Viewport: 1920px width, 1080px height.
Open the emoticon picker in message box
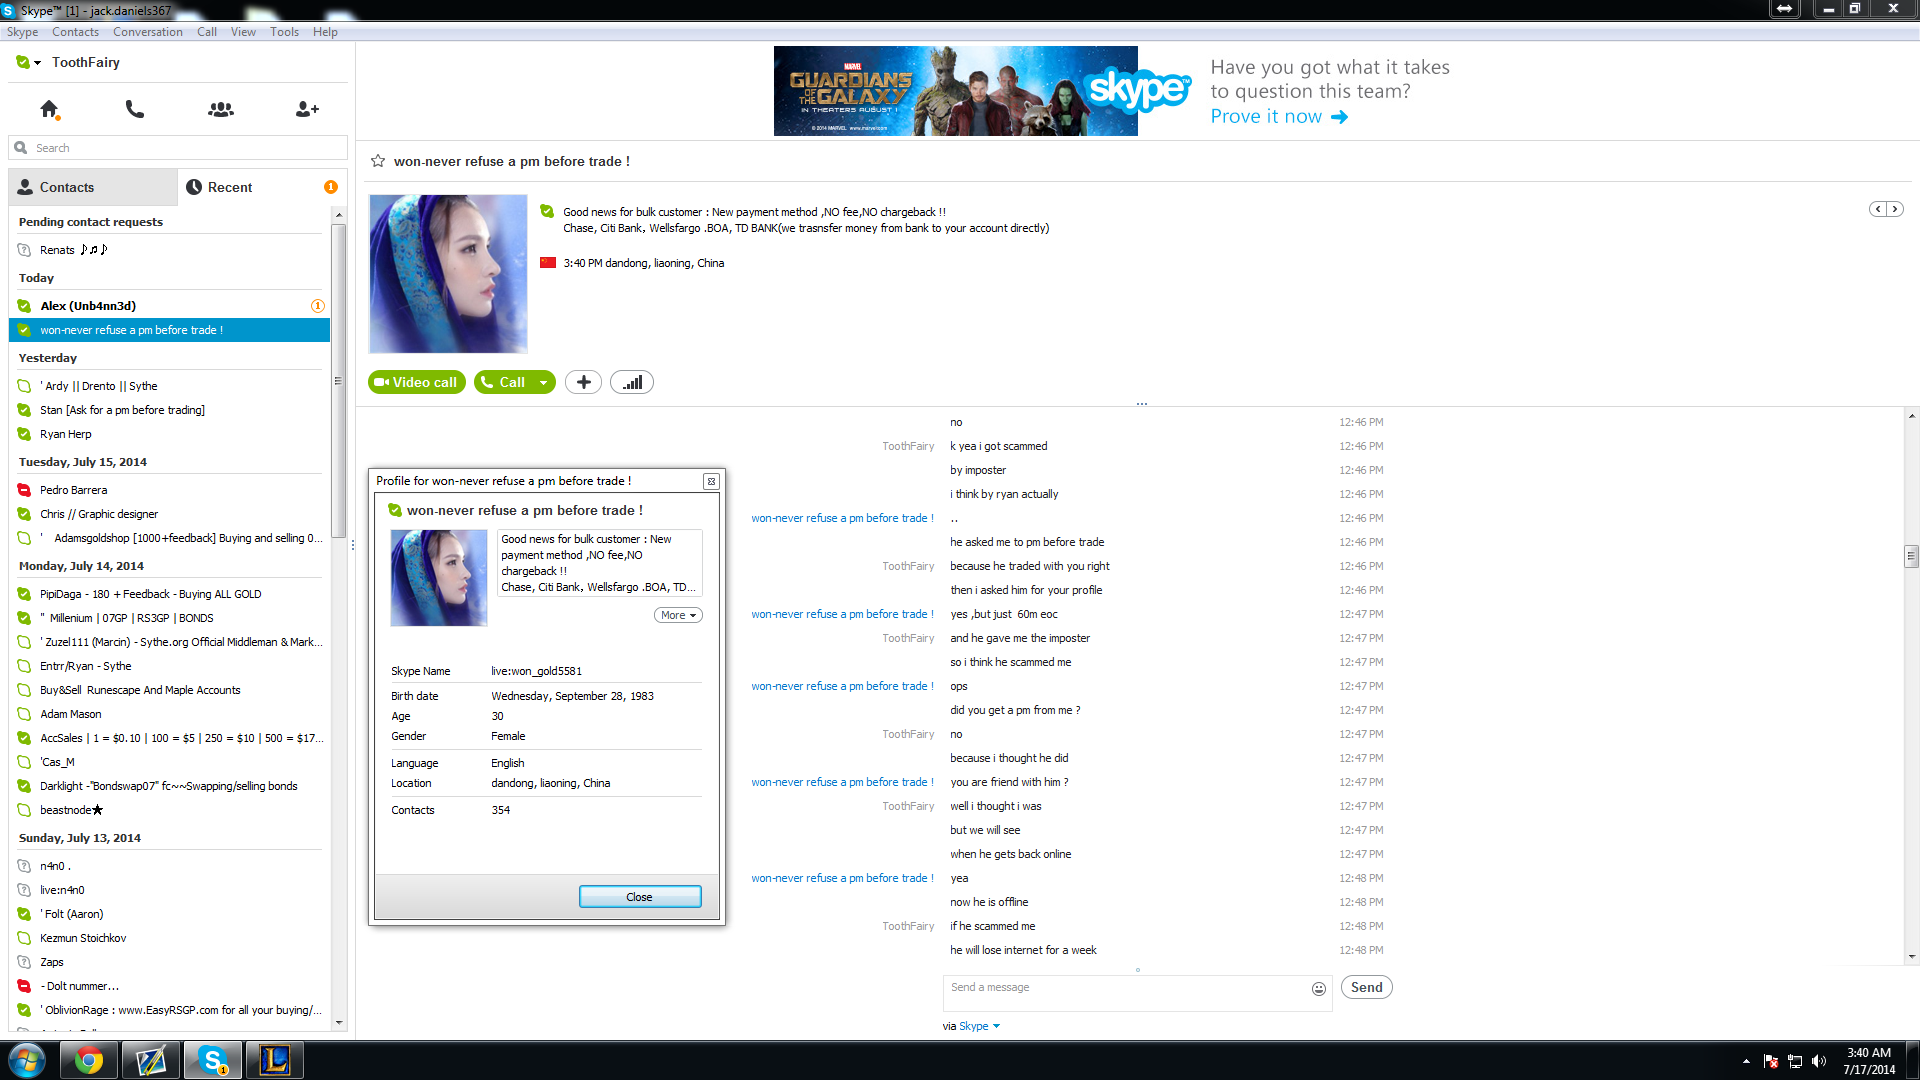tap(1319, 988)
